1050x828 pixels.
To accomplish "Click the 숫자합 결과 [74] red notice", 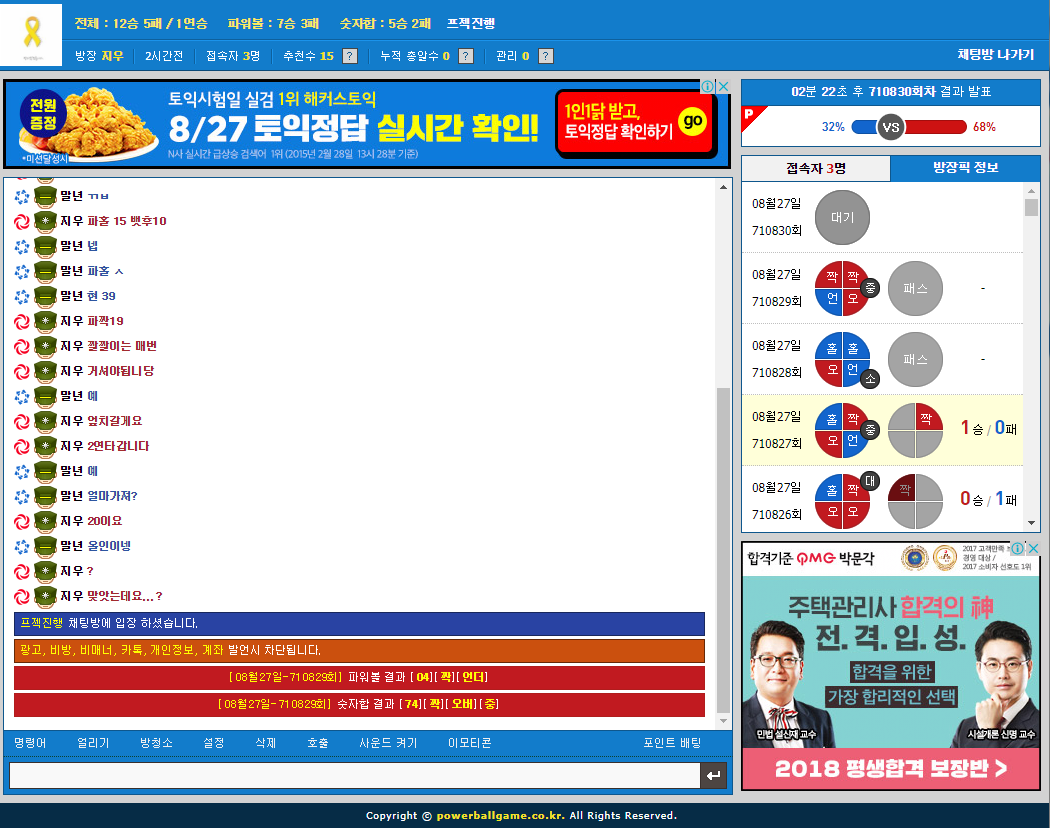I will [359, 704].
